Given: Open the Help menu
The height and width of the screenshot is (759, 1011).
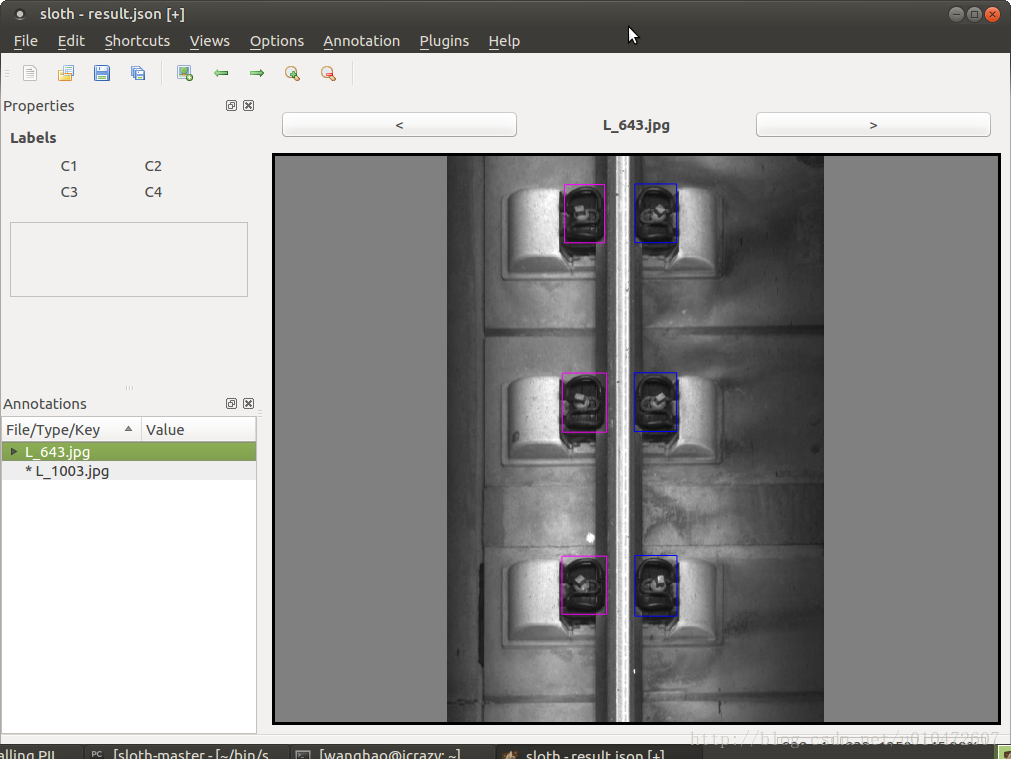Looking at the screenshot, I should pyautogui.click(x=504, y=41).
